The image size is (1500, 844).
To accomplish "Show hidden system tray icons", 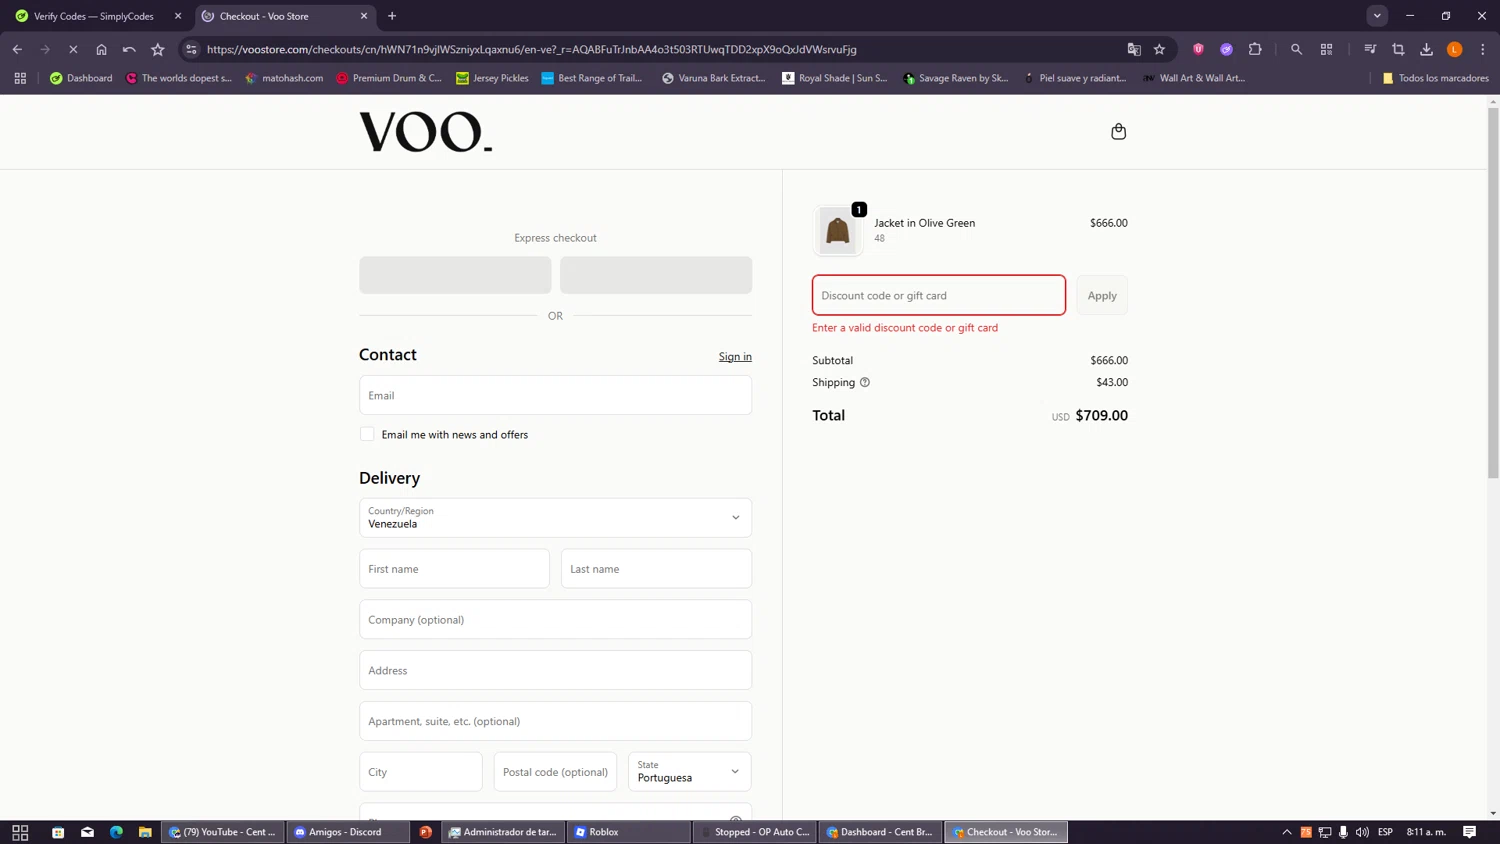I will 1287,832.
